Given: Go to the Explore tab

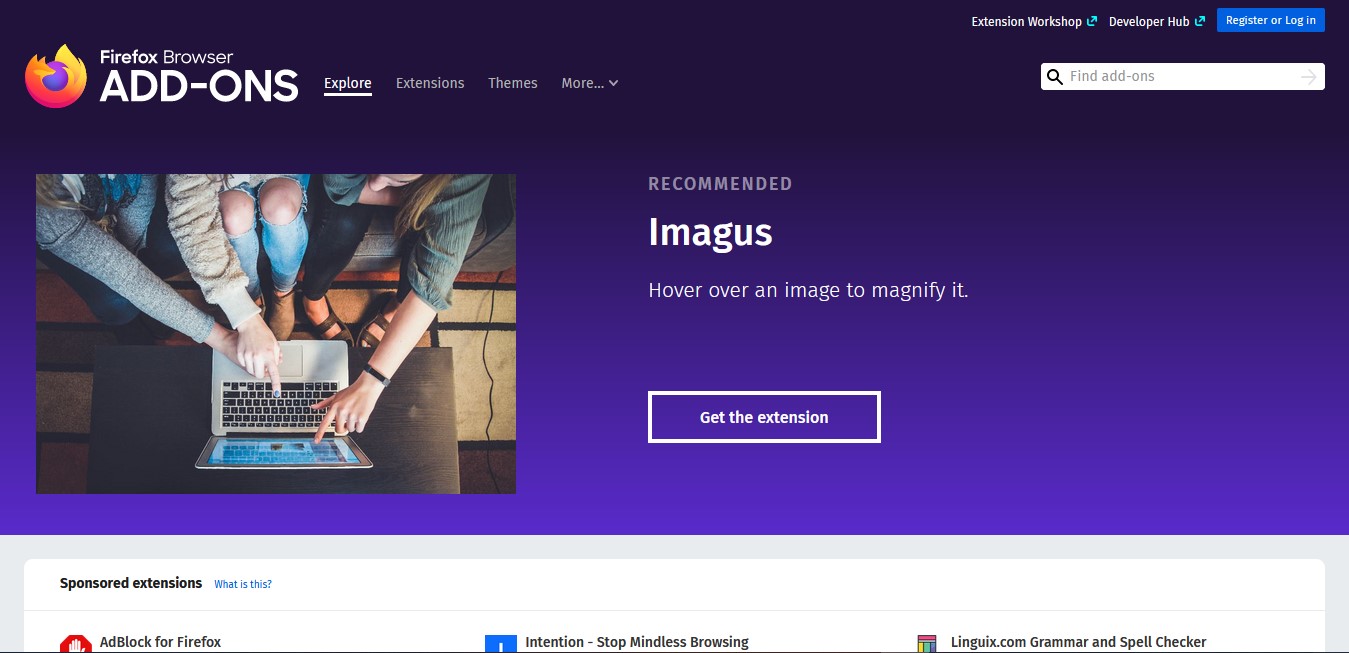Looking at the screenshot, I should tap(348, 84).
